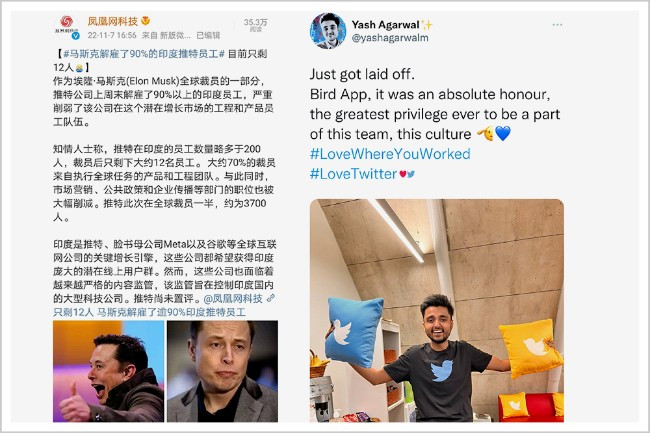Image resolution: width=650 pixels, height=433 pixels.
Task: Click the 35.3万 read count
Action: point(255,24)
